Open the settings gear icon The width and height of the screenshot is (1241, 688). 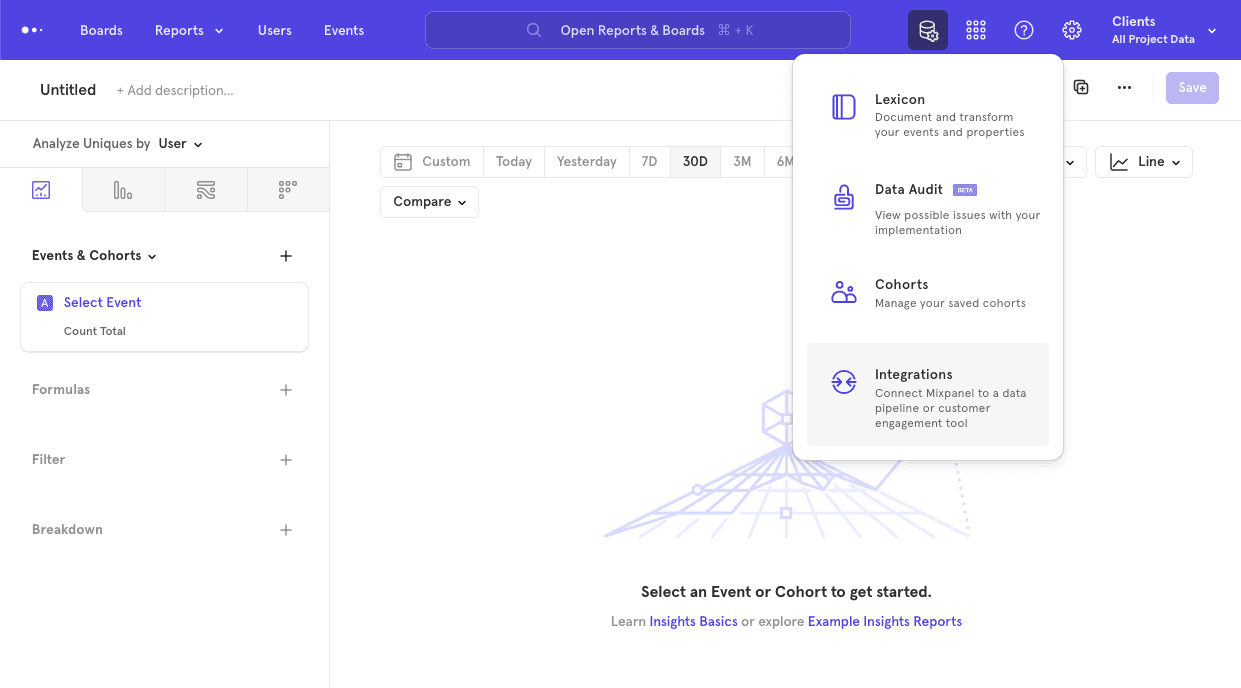(1071, 30)
